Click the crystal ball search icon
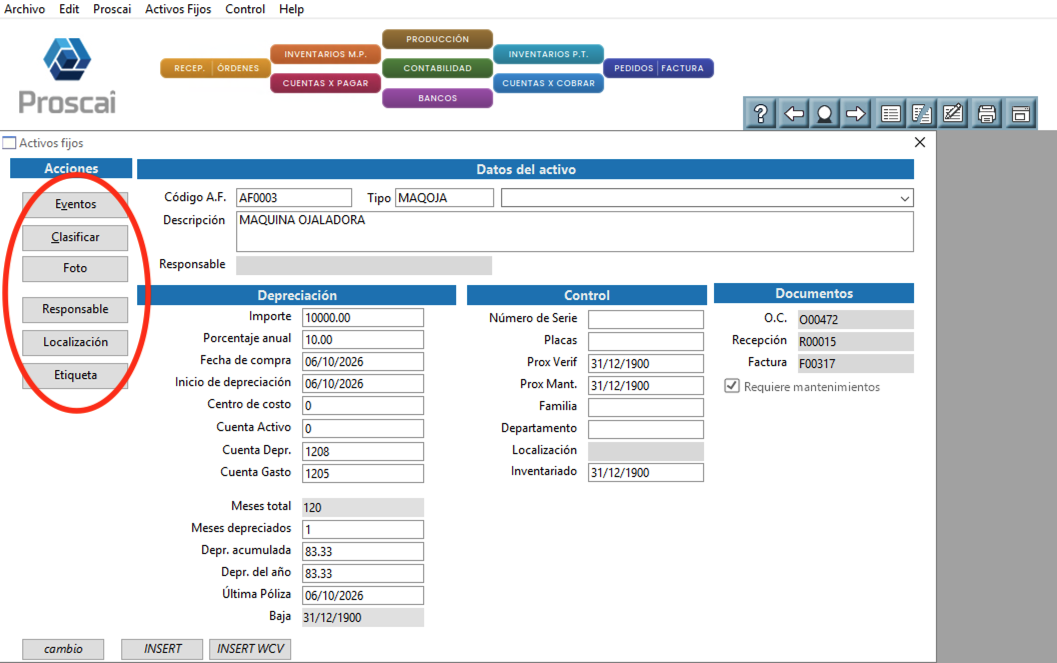 pos(824,114)
